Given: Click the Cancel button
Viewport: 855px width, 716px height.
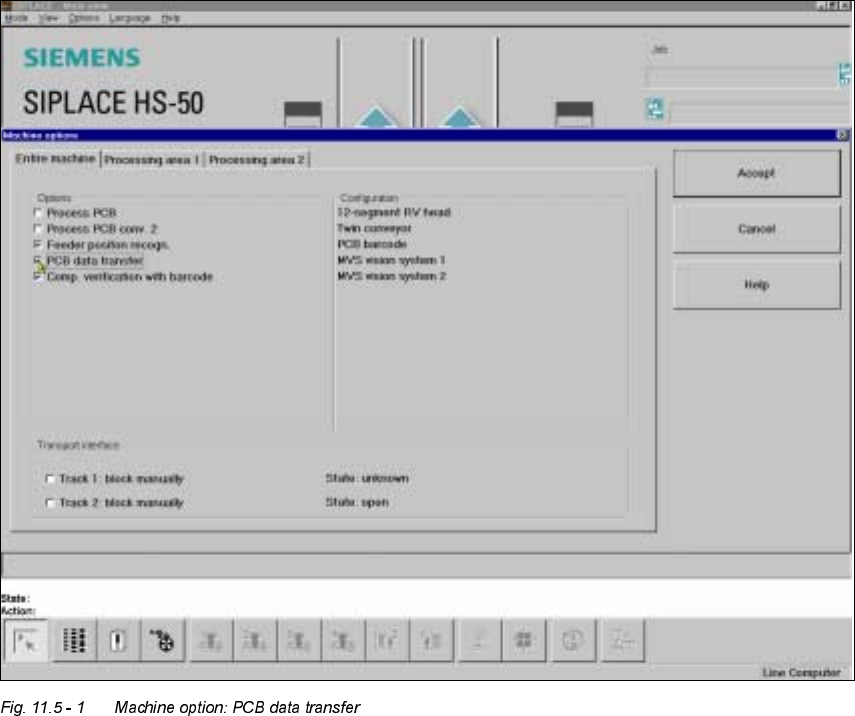Looking at the screenshot, I should click(756, 229).
